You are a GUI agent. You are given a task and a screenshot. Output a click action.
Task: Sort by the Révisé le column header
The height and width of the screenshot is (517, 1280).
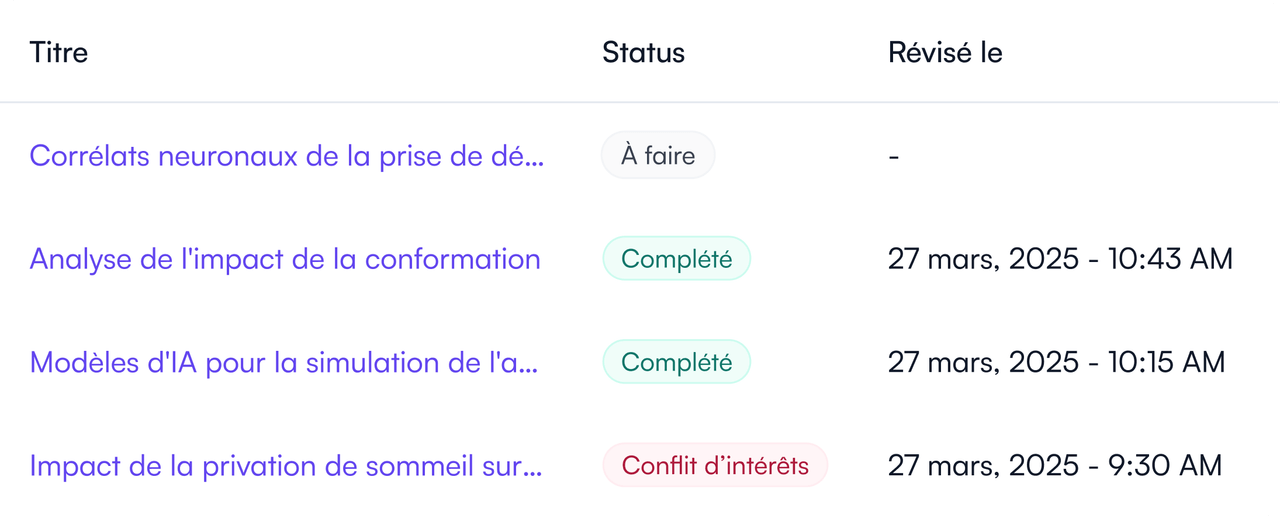tap(945, 52)
